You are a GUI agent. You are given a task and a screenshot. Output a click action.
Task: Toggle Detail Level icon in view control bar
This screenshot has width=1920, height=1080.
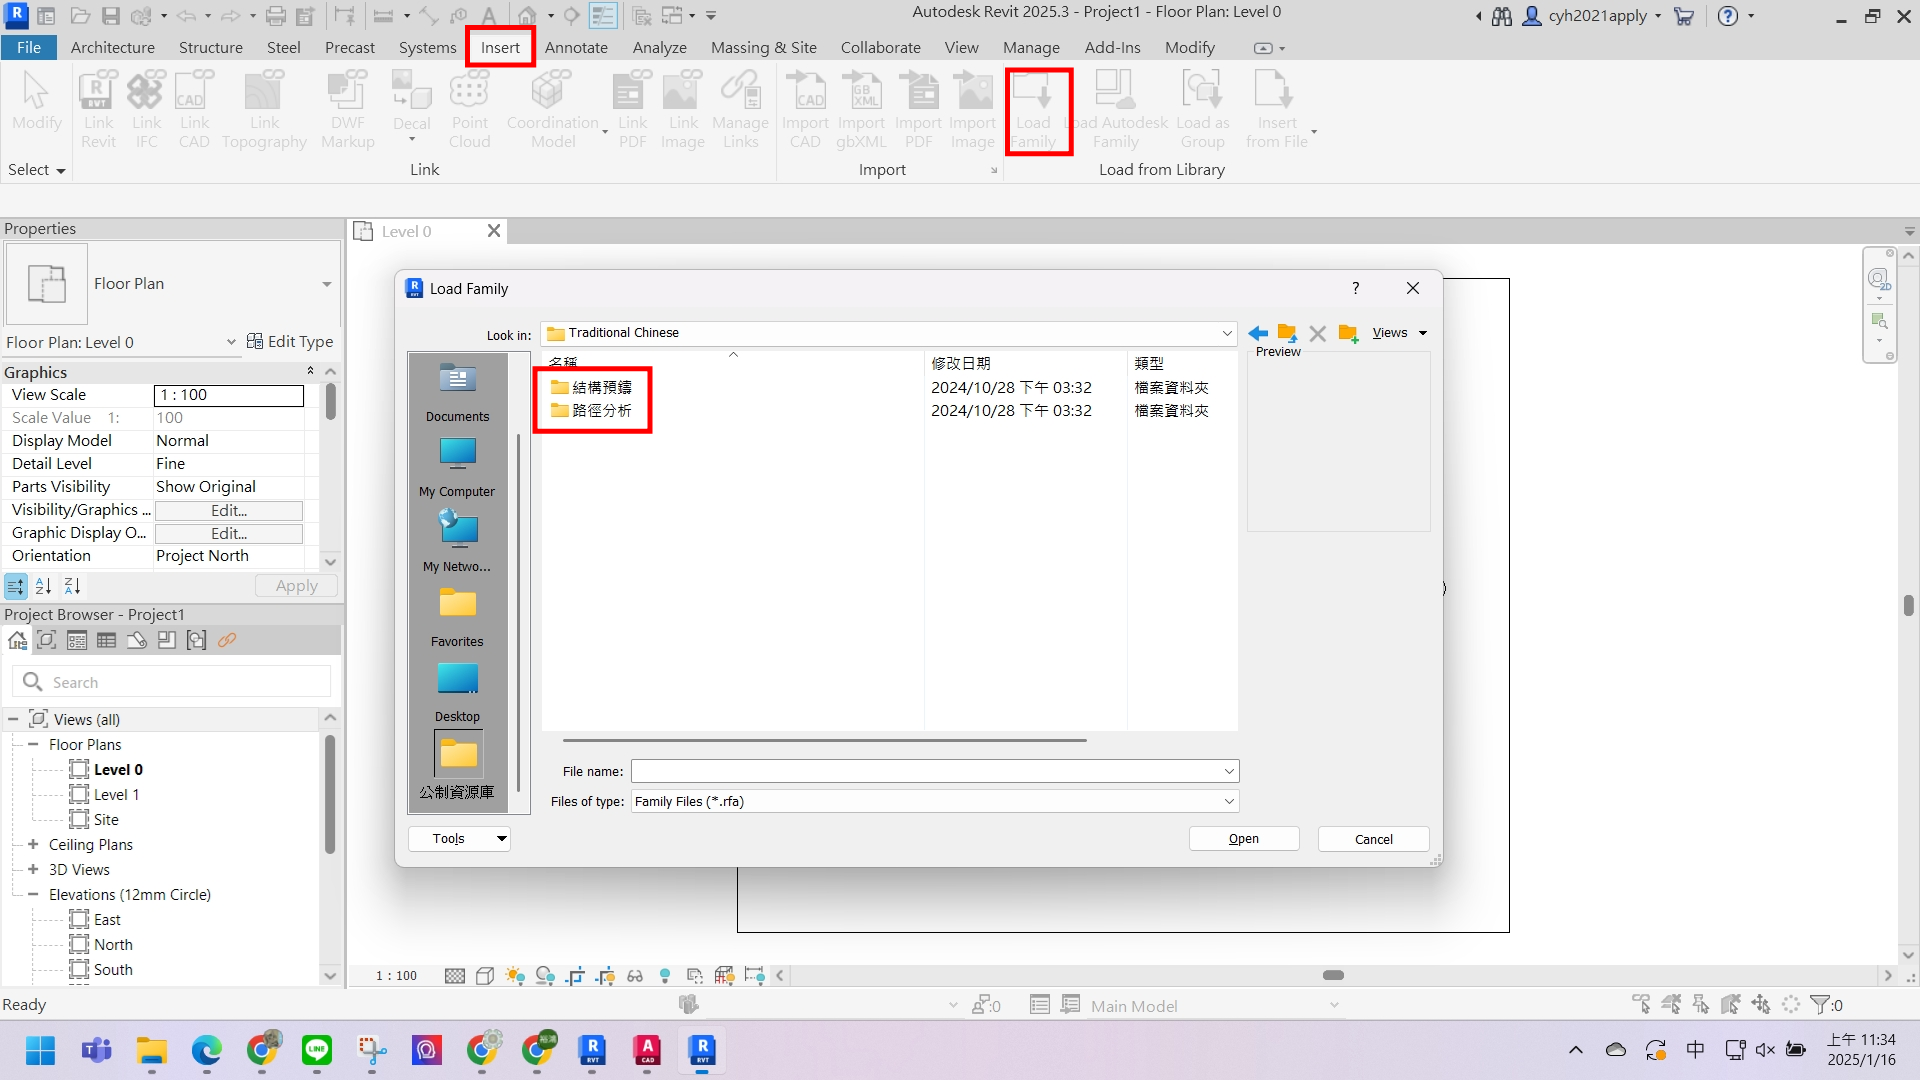click(455, 976)
